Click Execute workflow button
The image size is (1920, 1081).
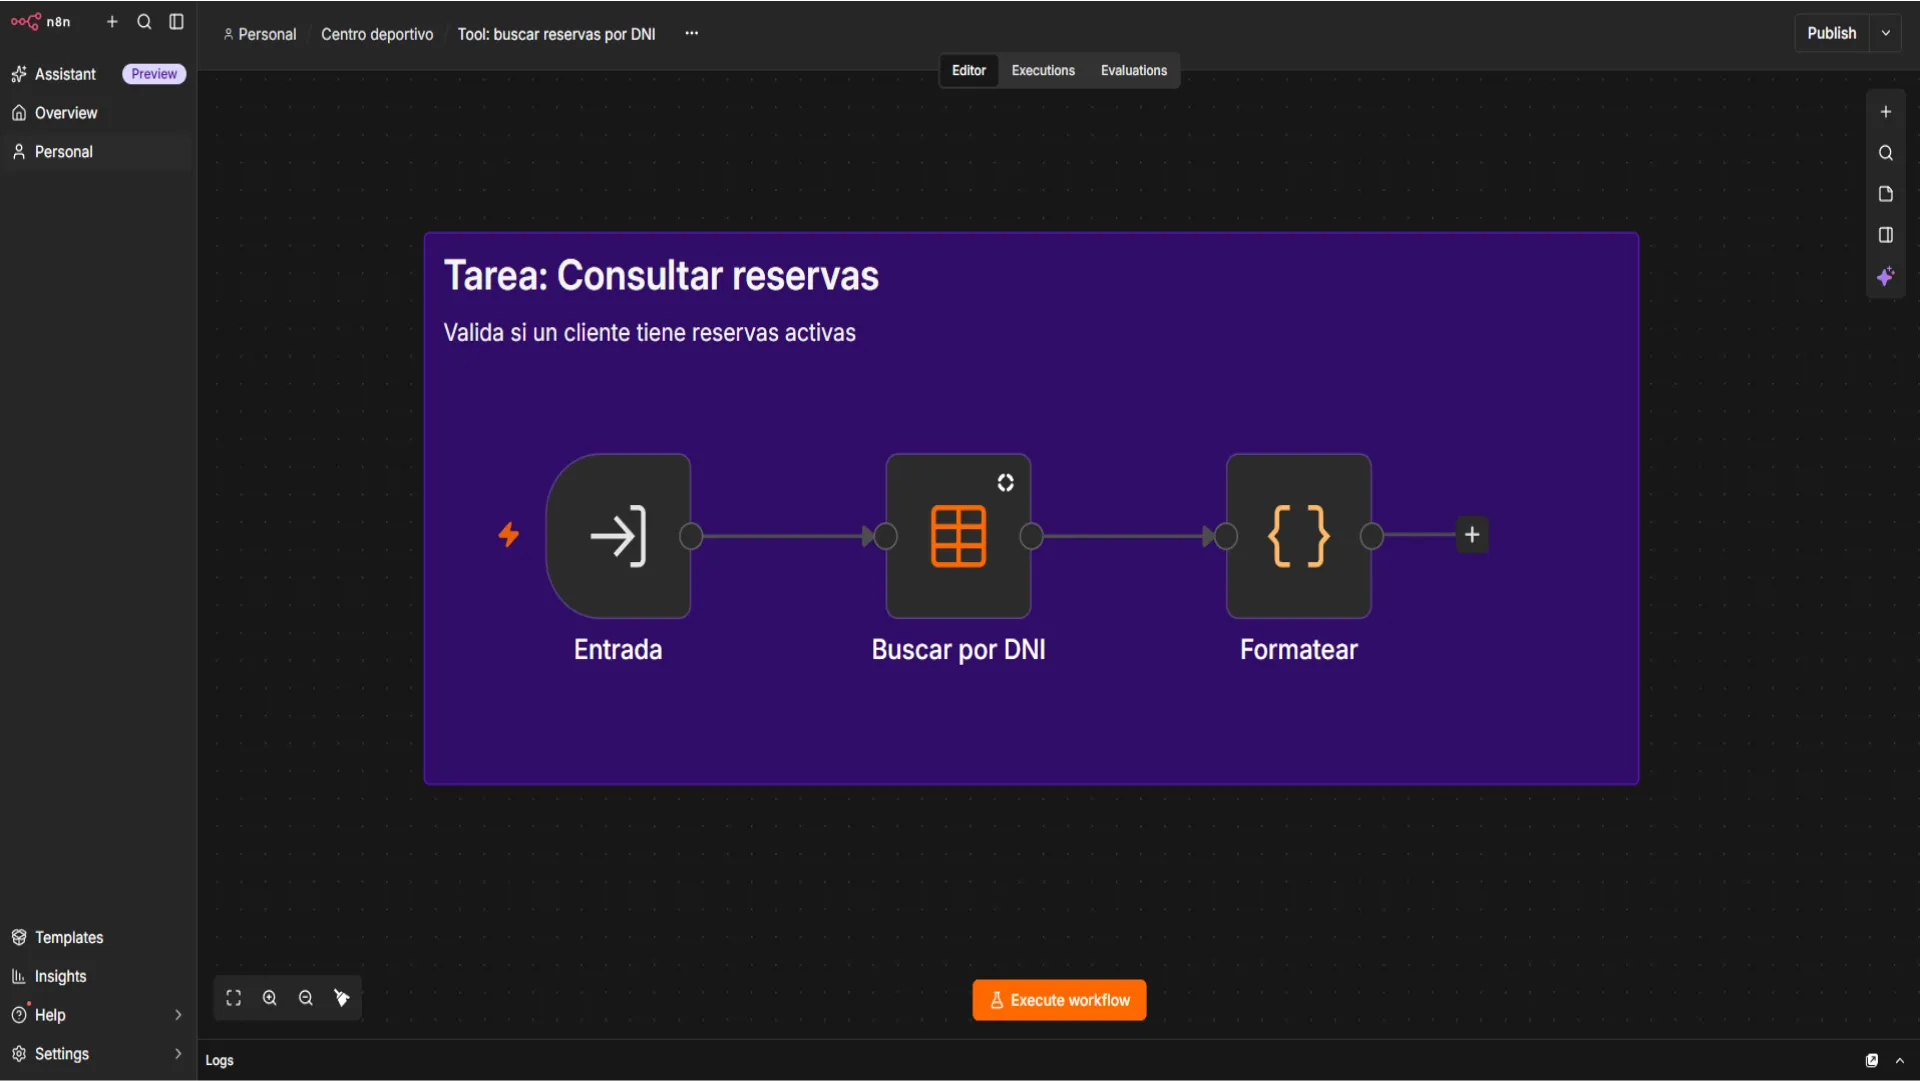click(1059, 1000)
